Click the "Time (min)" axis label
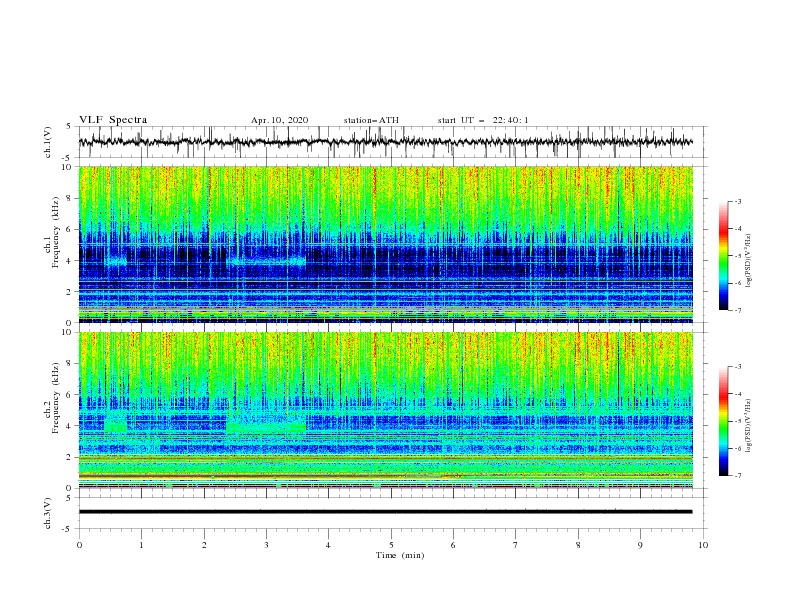The image size is (792, 612). [400, 555]
